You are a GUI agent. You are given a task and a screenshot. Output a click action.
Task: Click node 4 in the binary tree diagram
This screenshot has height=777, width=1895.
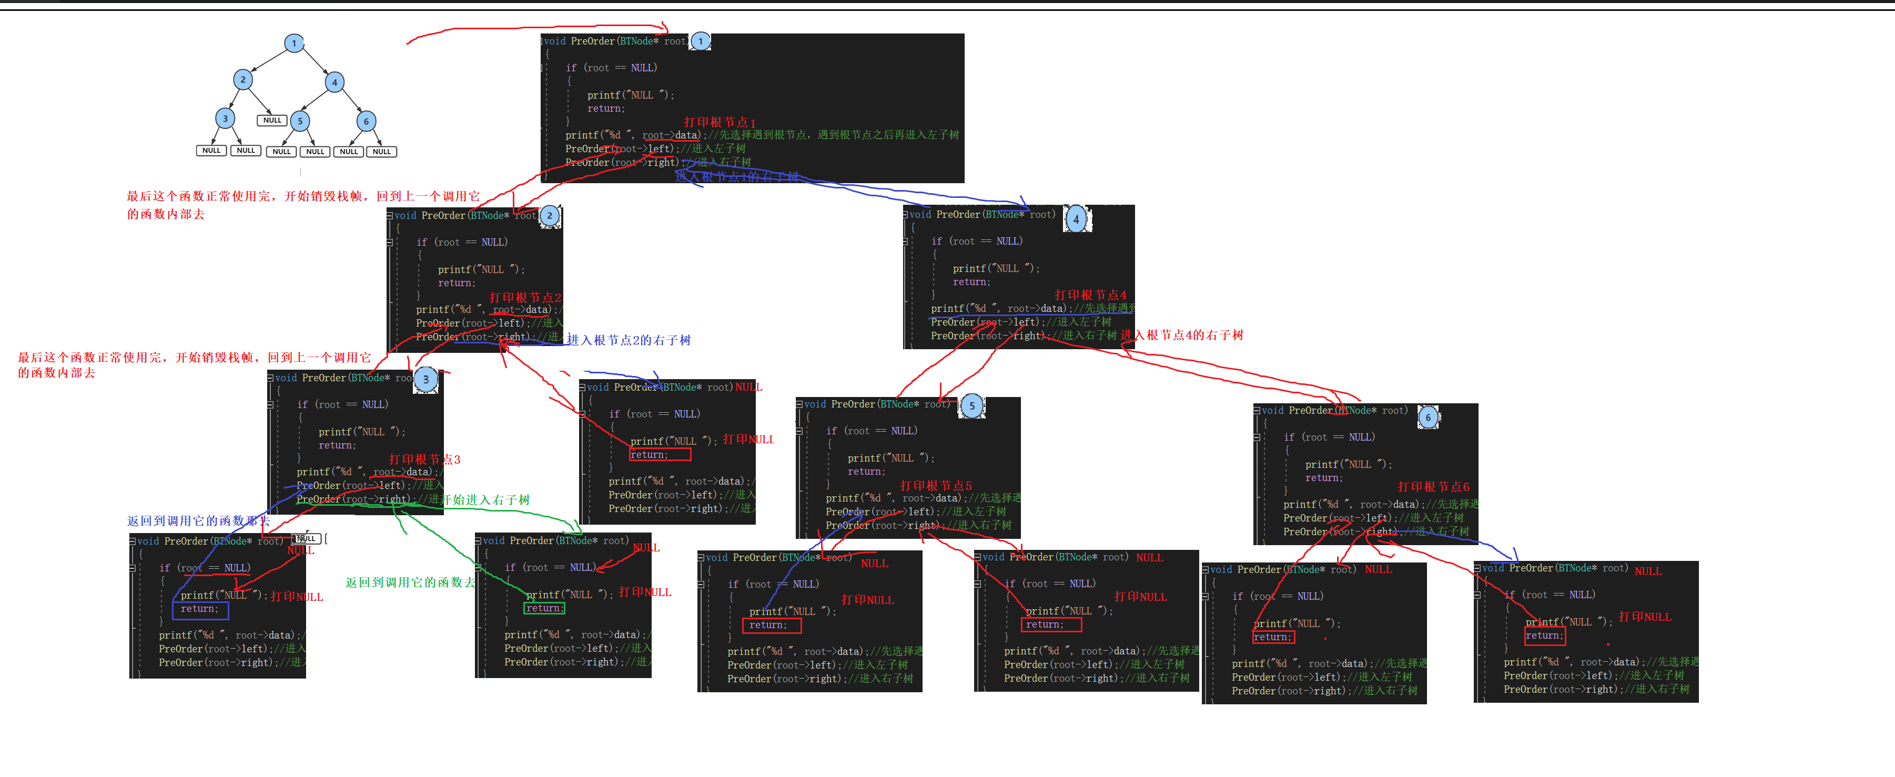335,82
